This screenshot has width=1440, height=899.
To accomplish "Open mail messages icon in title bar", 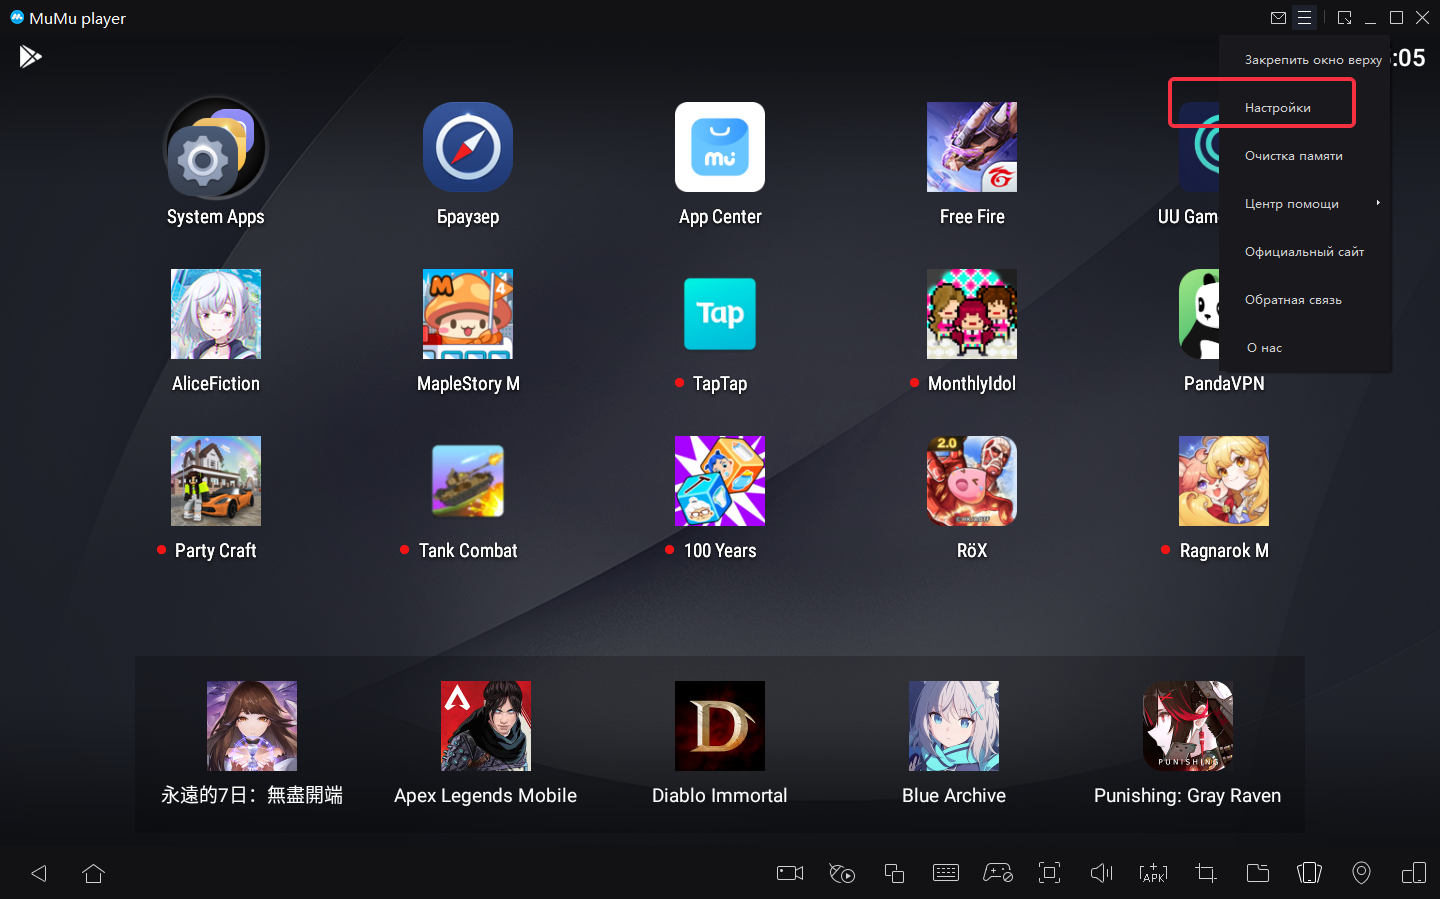I will click(x=1278, y=18).
